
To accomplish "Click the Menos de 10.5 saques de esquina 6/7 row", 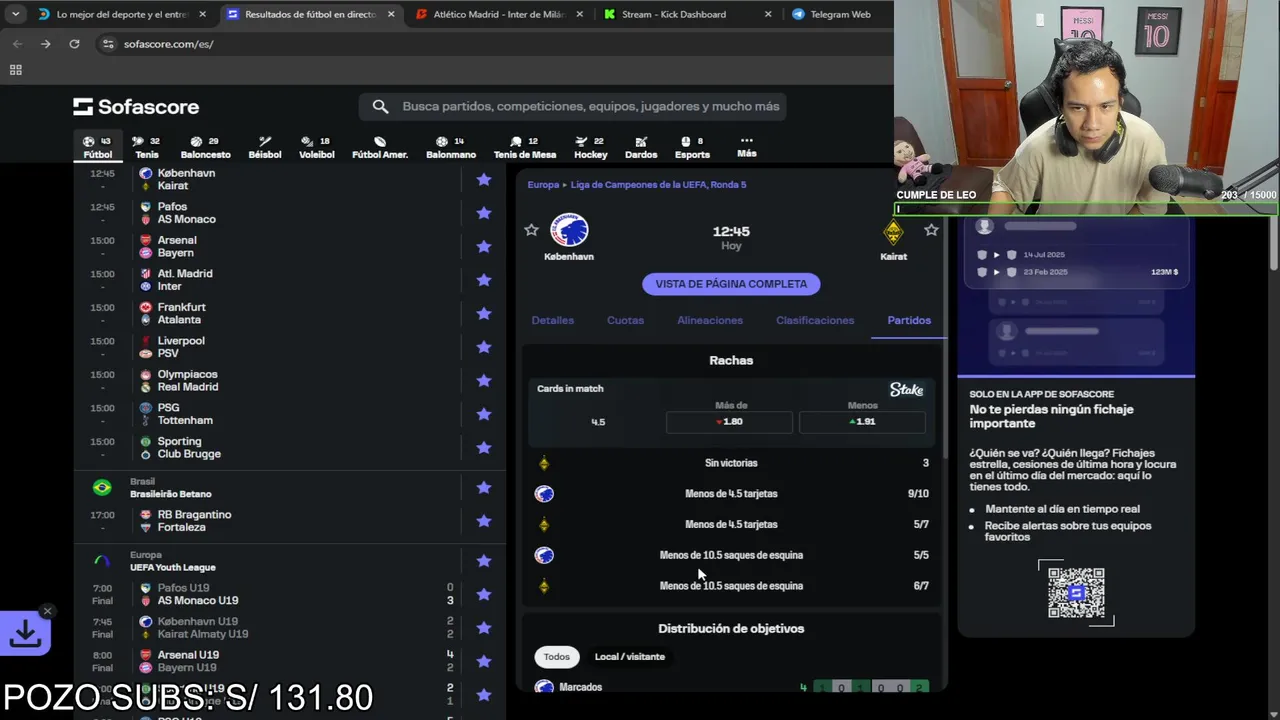I will pos(731,586).
